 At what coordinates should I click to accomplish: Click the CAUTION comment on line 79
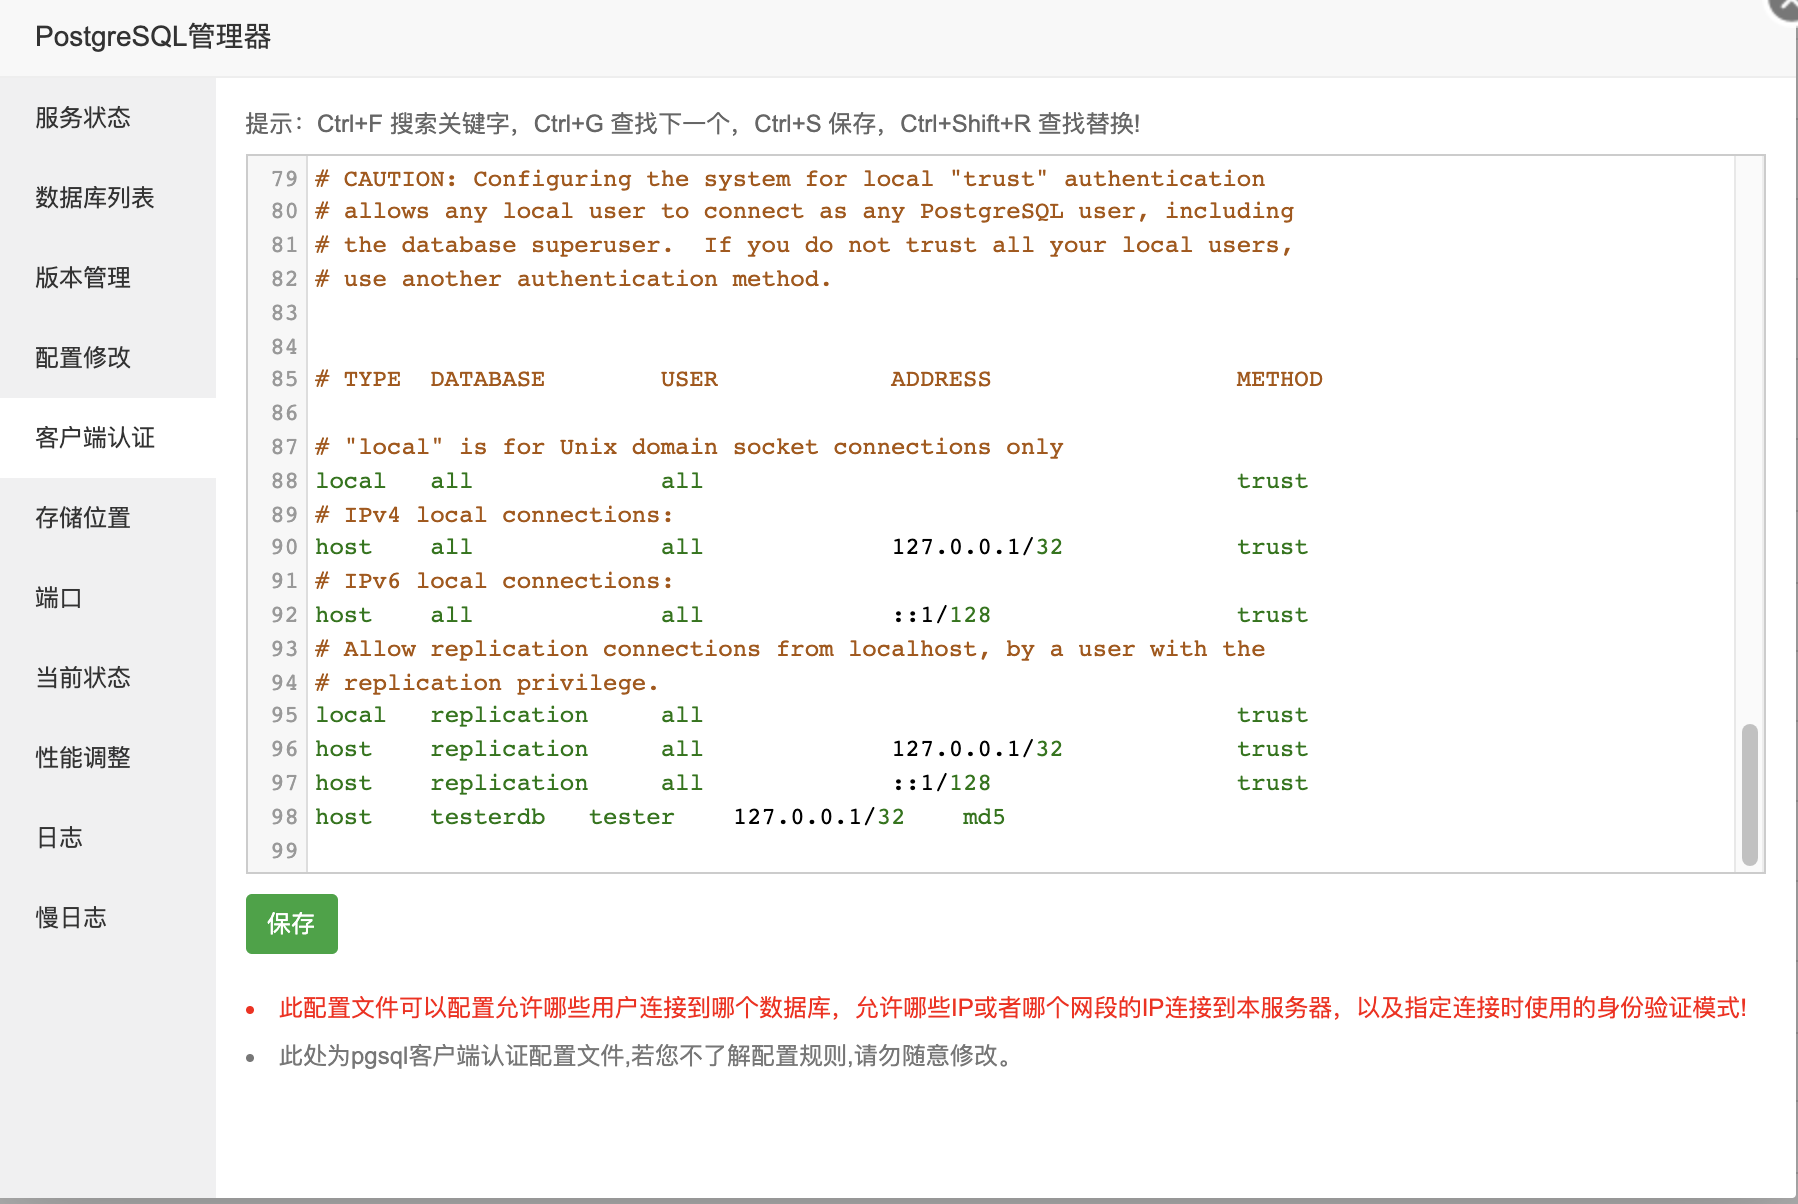pyautogui.click(x=790, y=179)
